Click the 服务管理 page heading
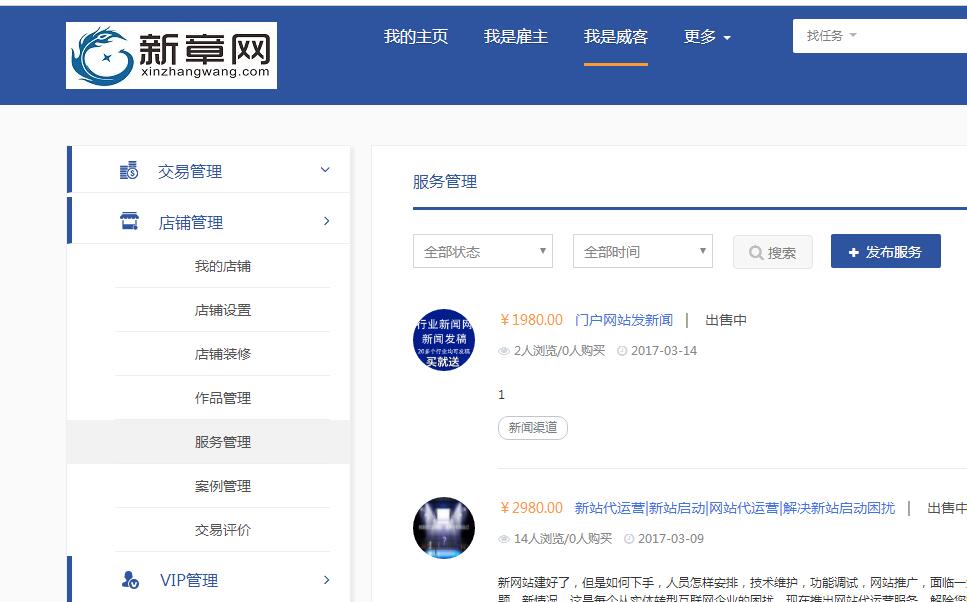Viewport: 967px width, 602px height. (x=445, y=182)
